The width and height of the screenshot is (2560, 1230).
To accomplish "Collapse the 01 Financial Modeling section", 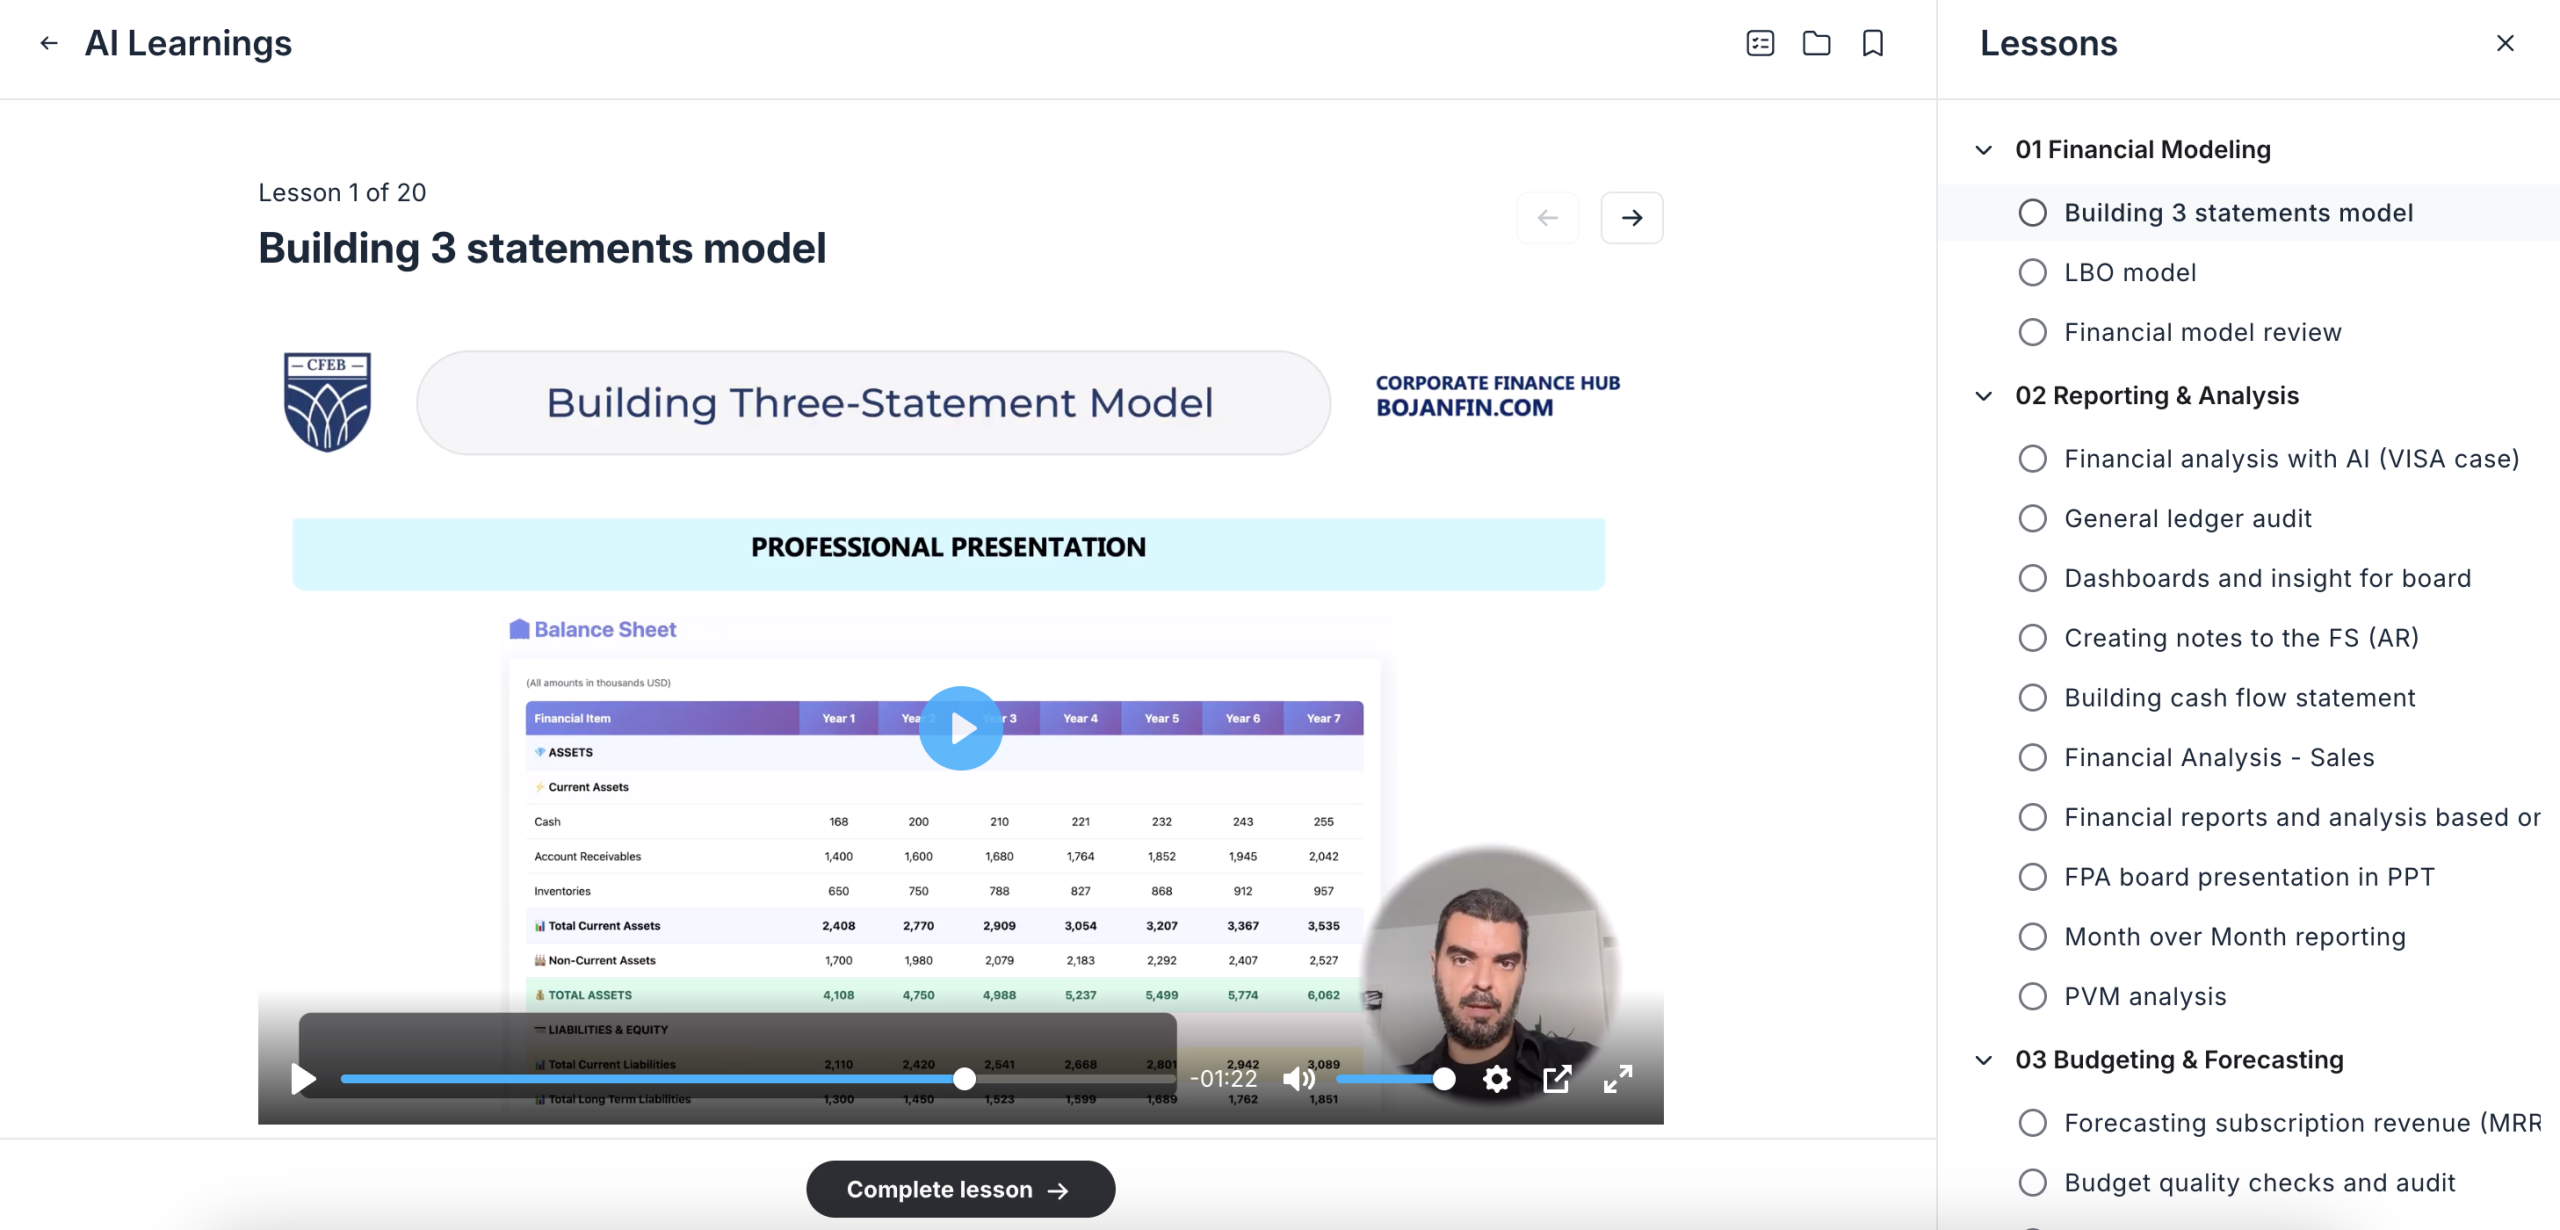I will click(x=1984, y=150).
